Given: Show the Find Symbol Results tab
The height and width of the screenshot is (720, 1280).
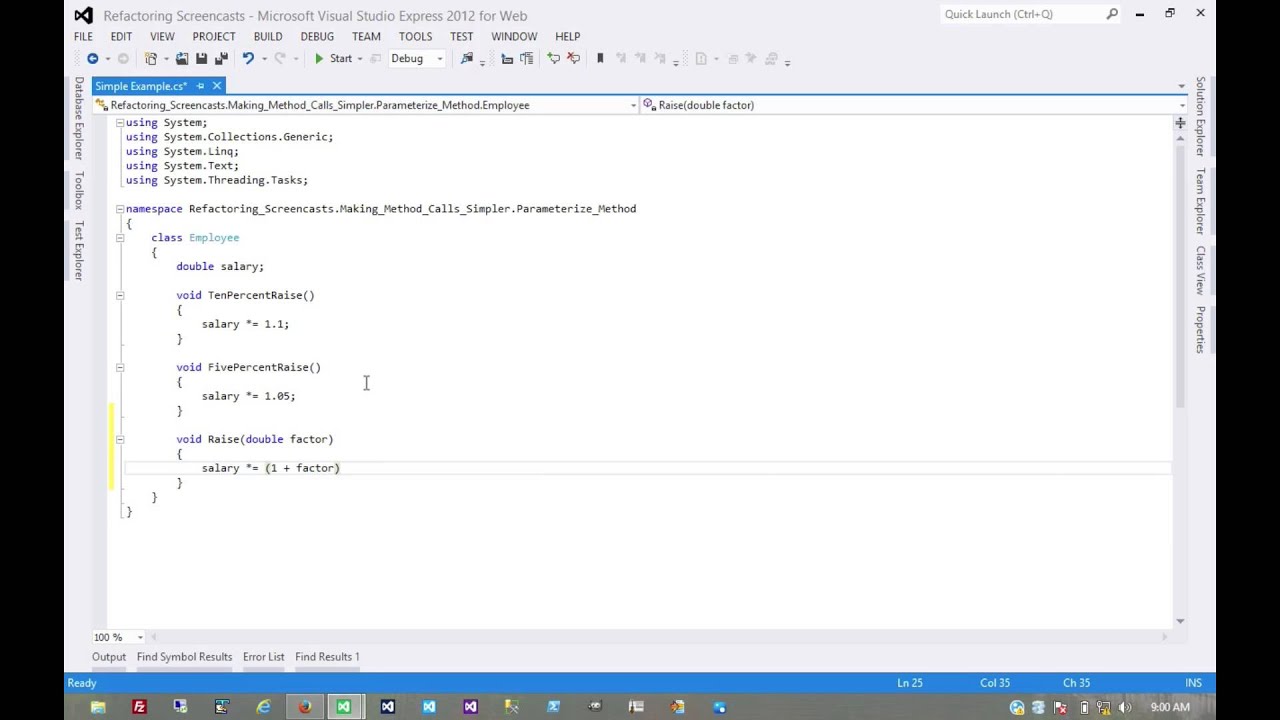Looking at the screenshot, I should tap(184, 657).
